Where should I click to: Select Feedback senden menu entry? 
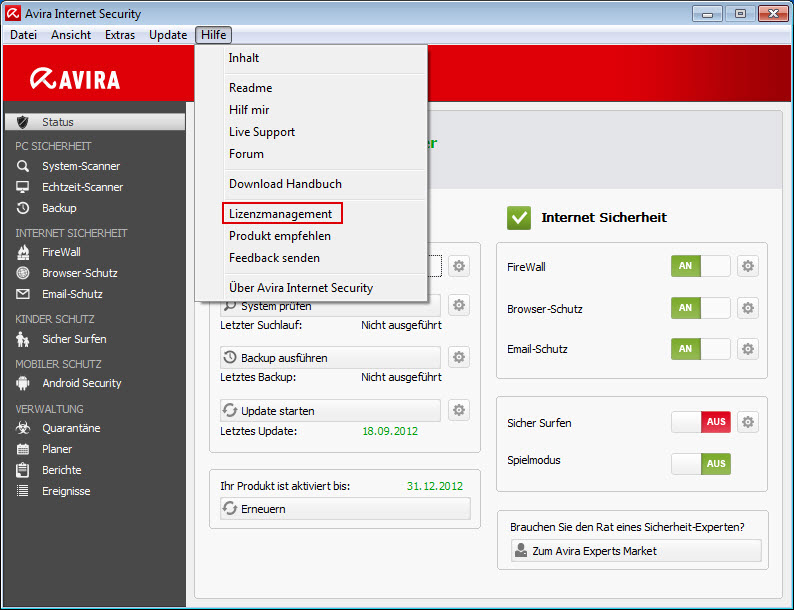tap(311, 258)
